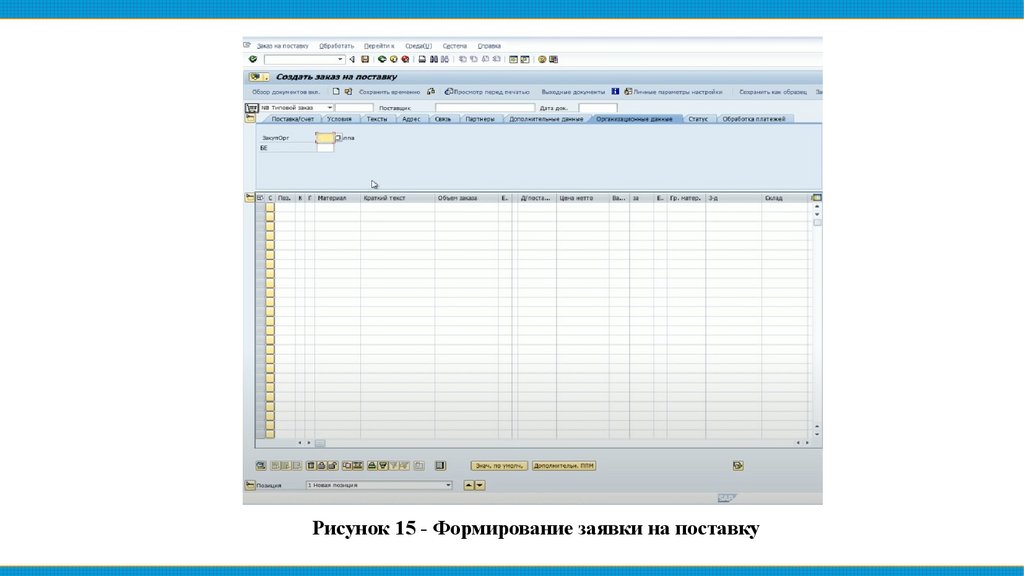Click the Знач. по умолч. button
This screenshot has height=576, width=1024.
(x=499, y=466)
